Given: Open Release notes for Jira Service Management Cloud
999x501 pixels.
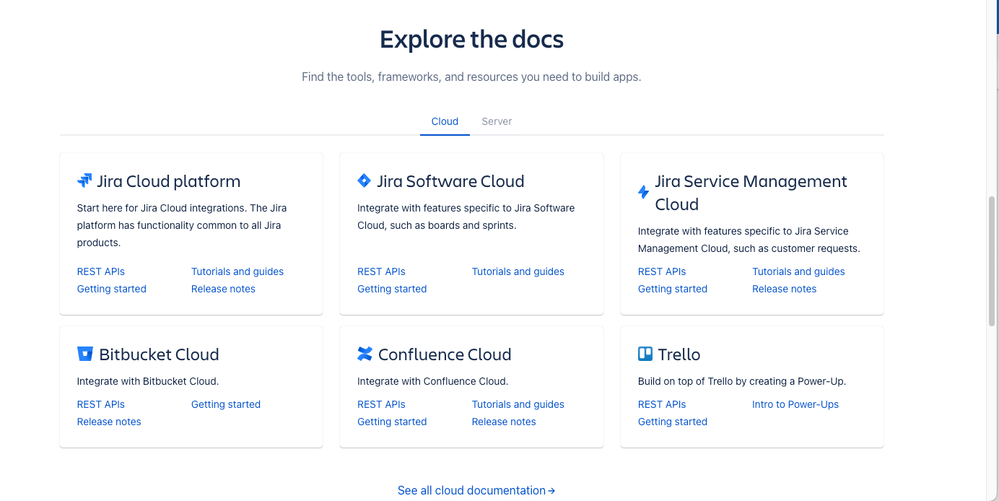Looking at the screenshot, I should point(784,289).
